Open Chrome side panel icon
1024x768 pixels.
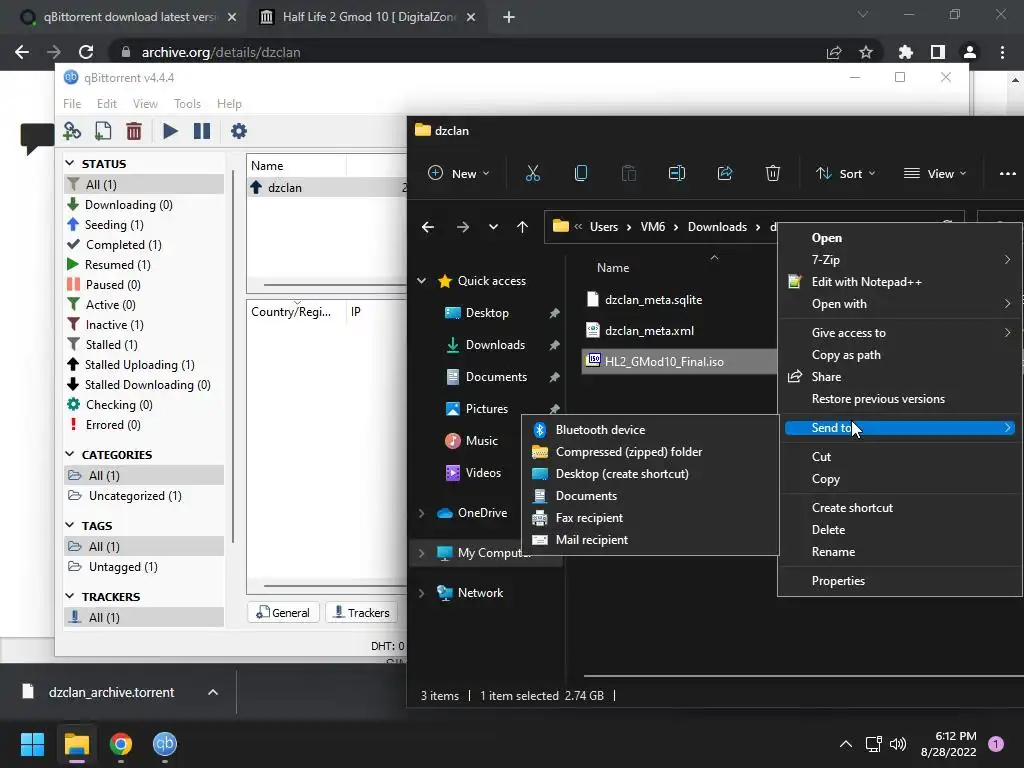938,52
